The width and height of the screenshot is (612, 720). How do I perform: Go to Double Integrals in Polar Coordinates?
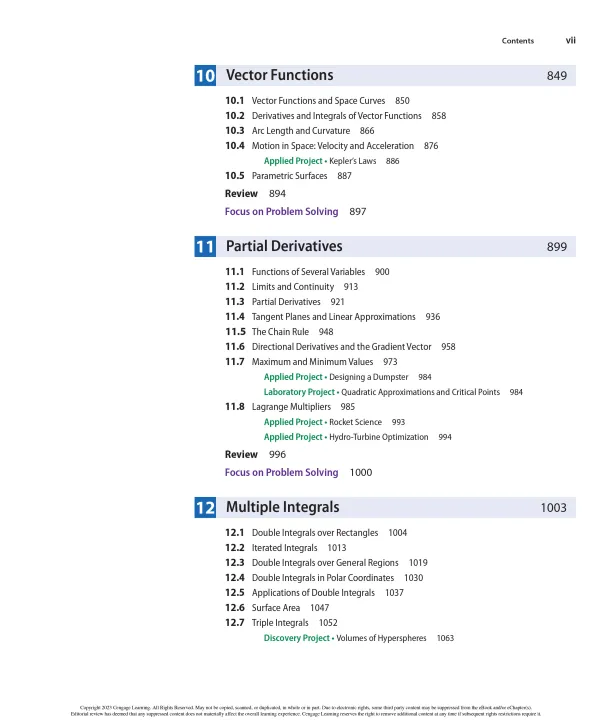click(324, 577)
